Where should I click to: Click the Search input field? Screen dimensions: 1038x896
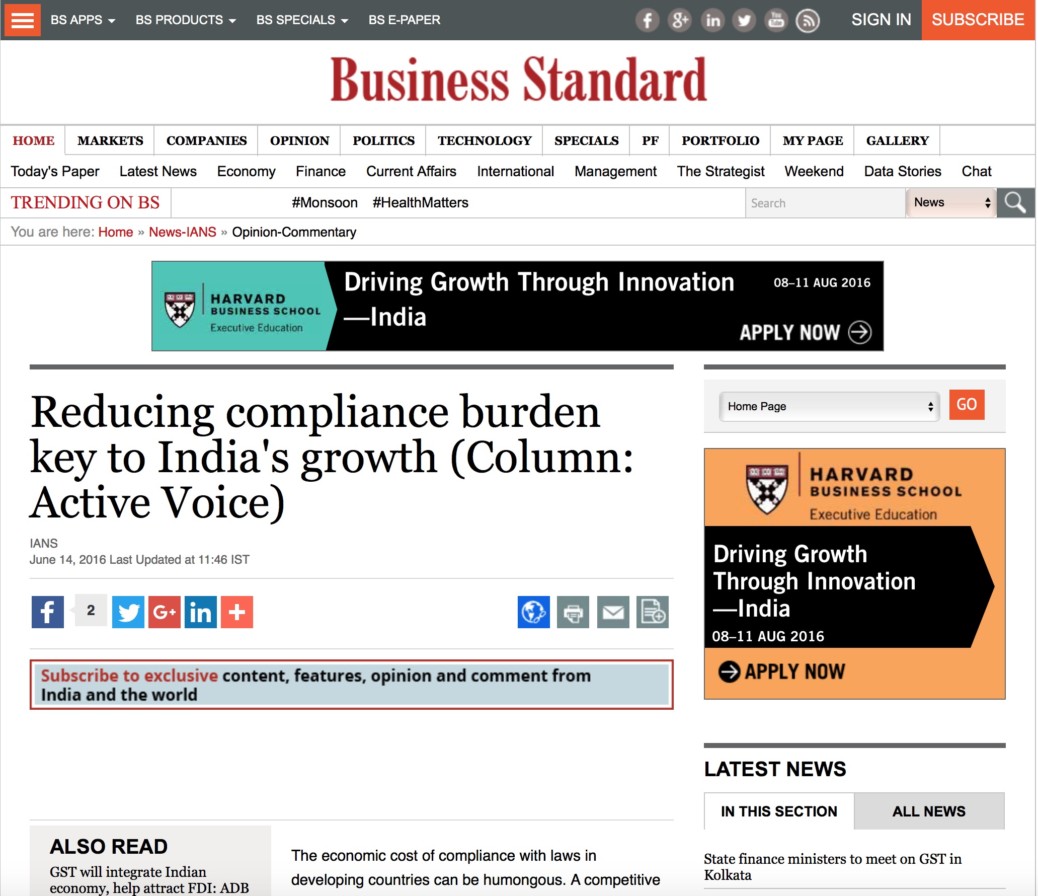coord(825,203)
